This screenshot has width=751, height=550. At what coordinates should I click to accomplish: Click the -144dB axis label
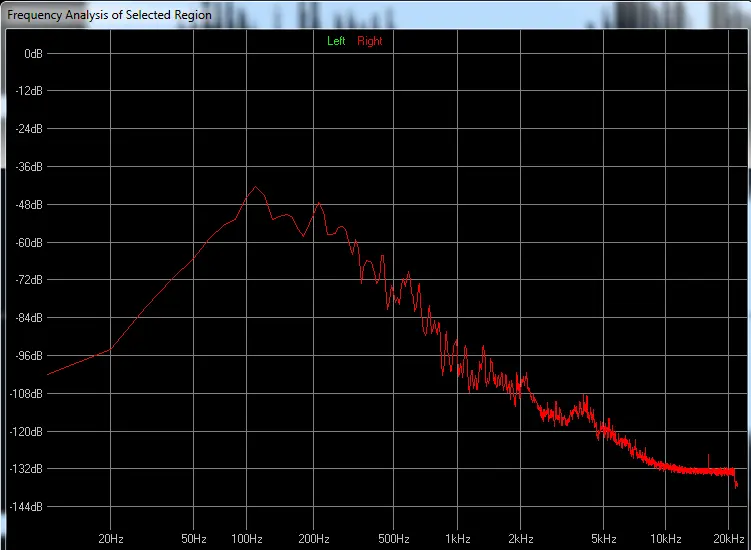click(26, 506)
